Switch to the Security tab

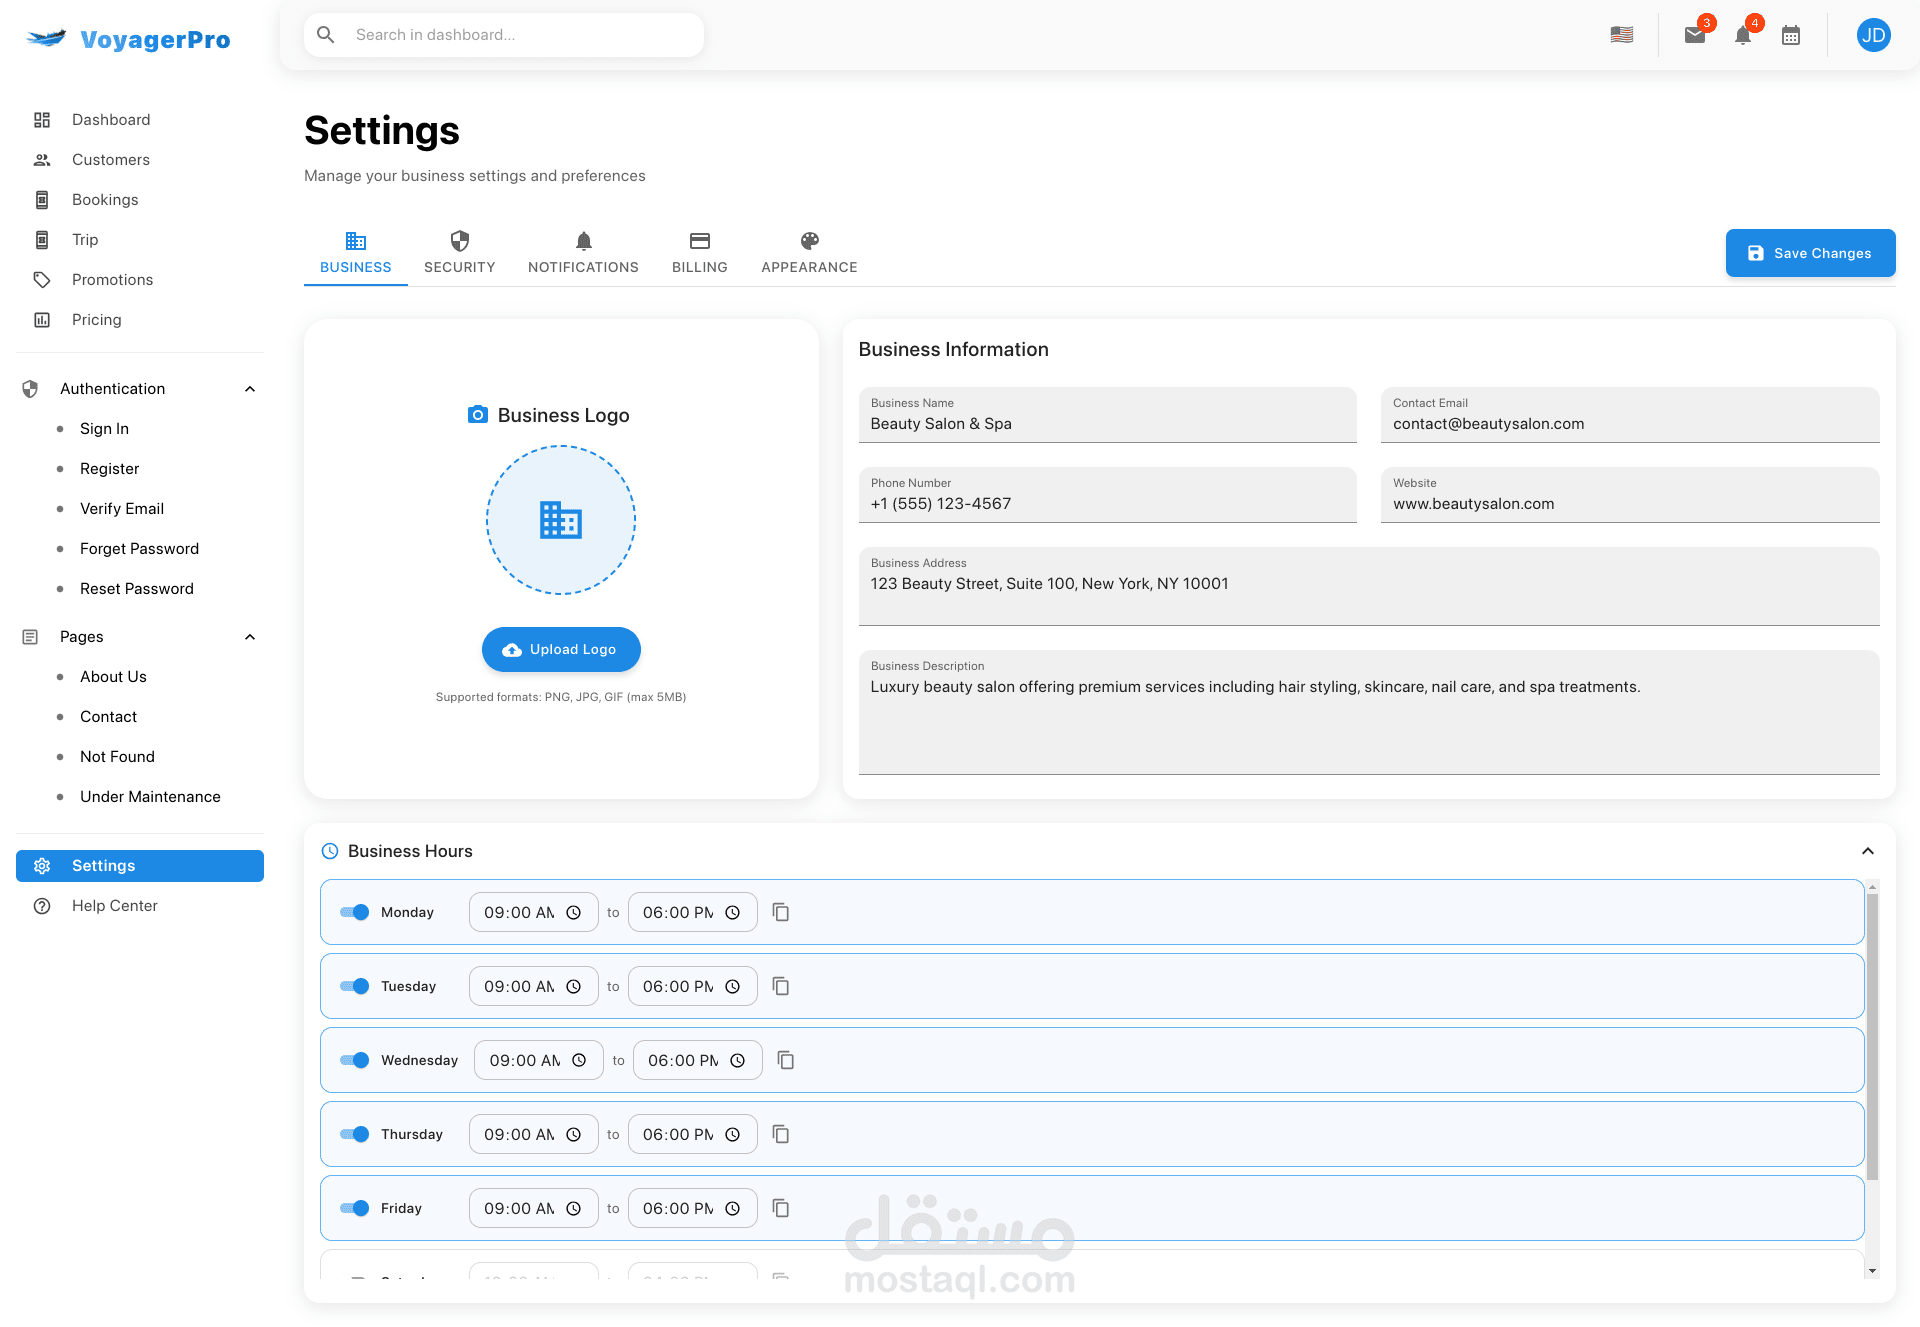click(459, 253)
